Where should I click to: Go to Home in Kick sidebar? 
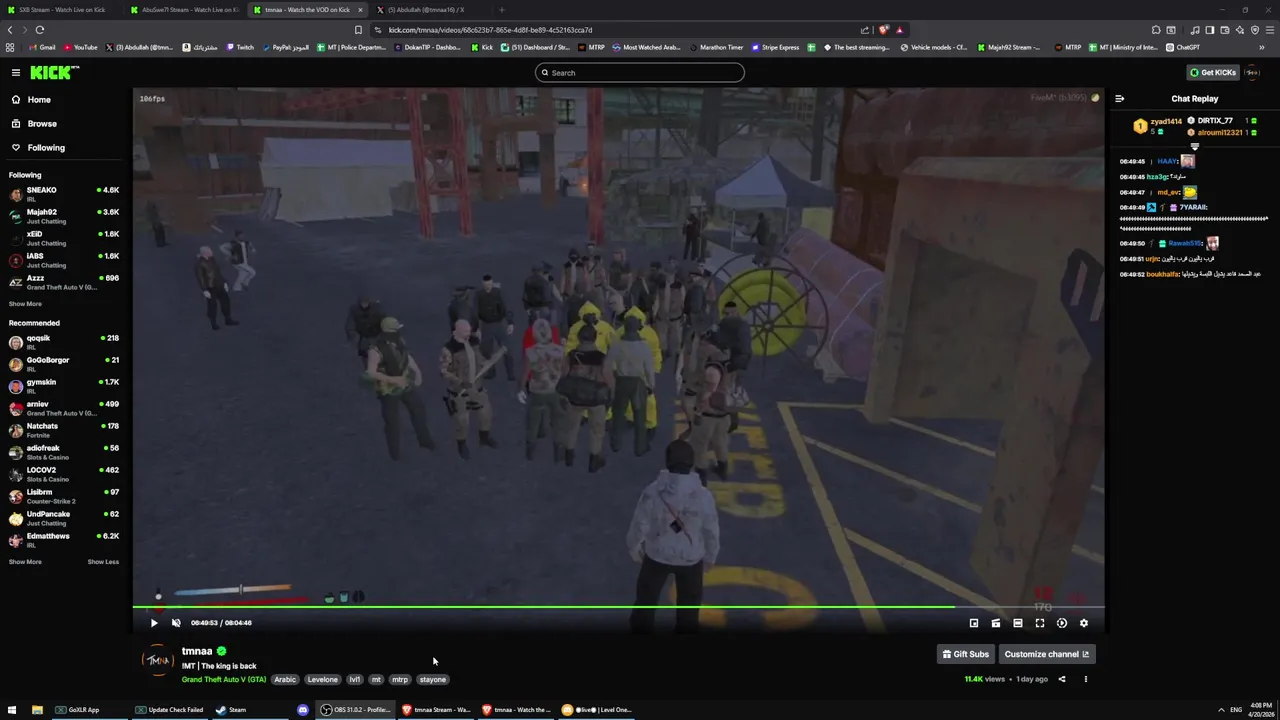pyautogui.click(x=39, y=100)
